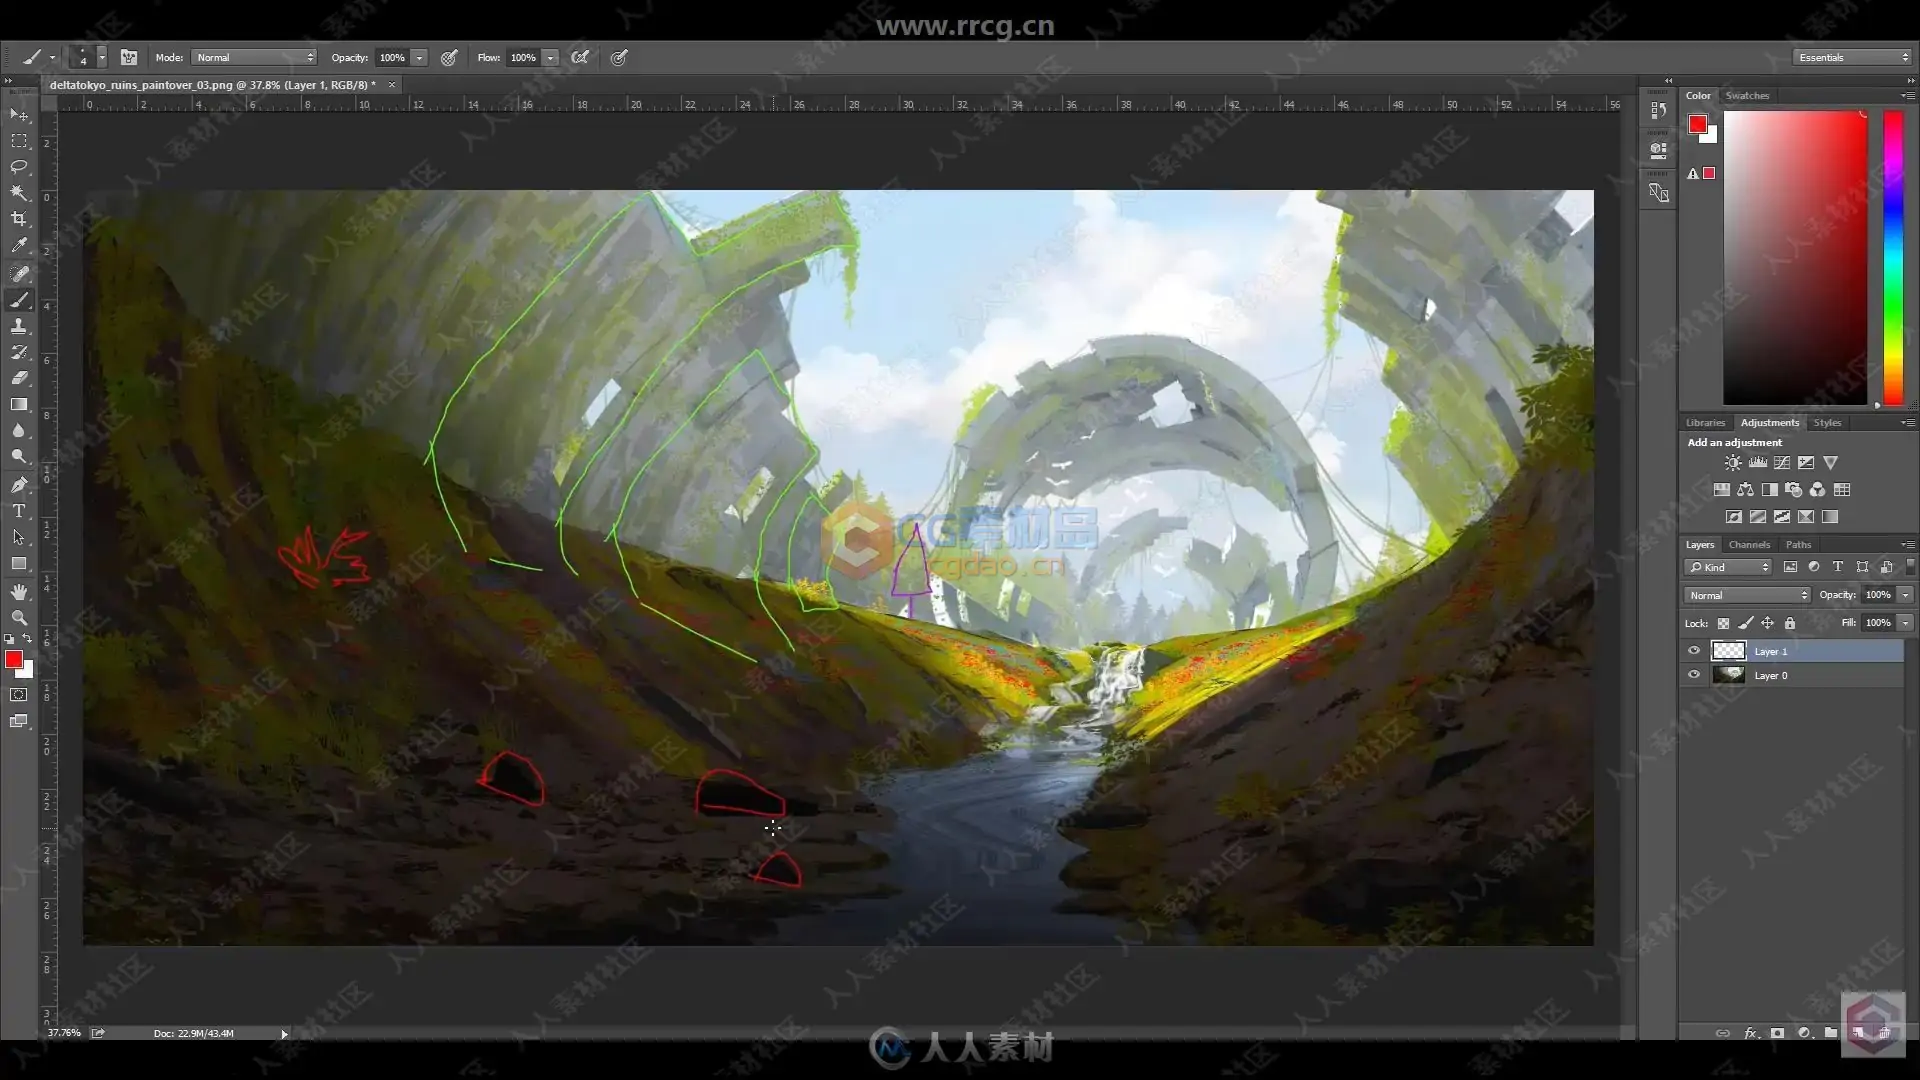Select the Dodge tool
Screen dimensions: 1920x1080
[x=19, y=456]
